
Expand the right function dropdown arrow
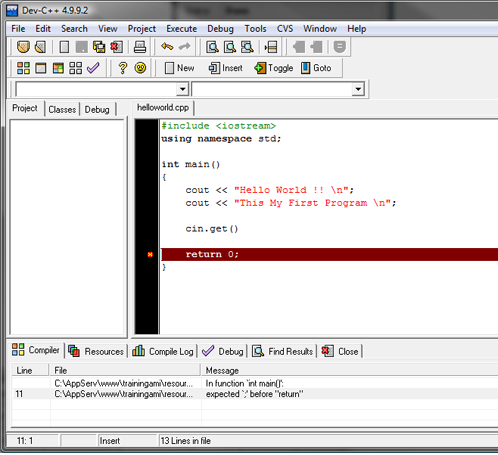(x=358, y=89)
